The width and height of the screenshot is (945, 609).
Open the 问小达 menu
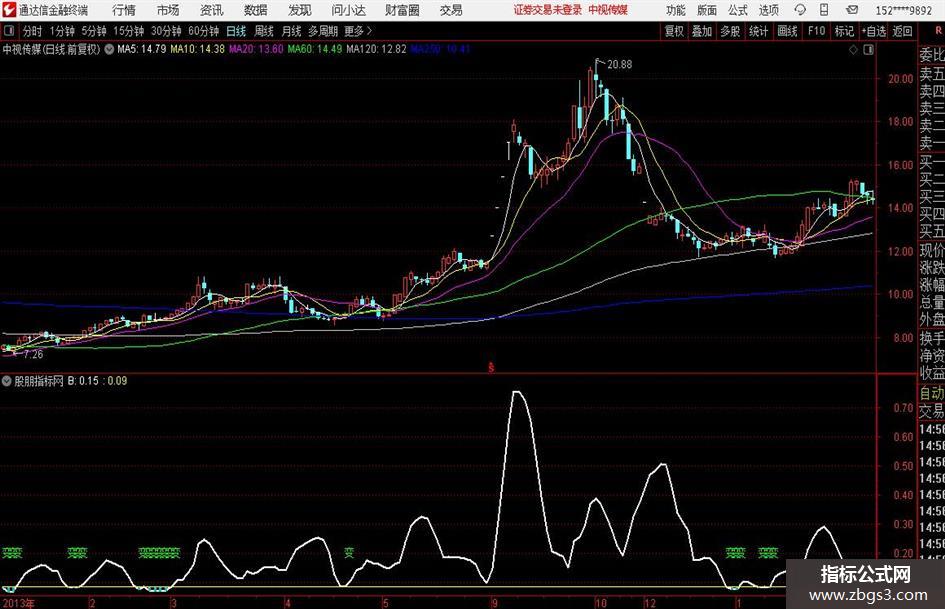pyautogui.click(x=348, y=10)
